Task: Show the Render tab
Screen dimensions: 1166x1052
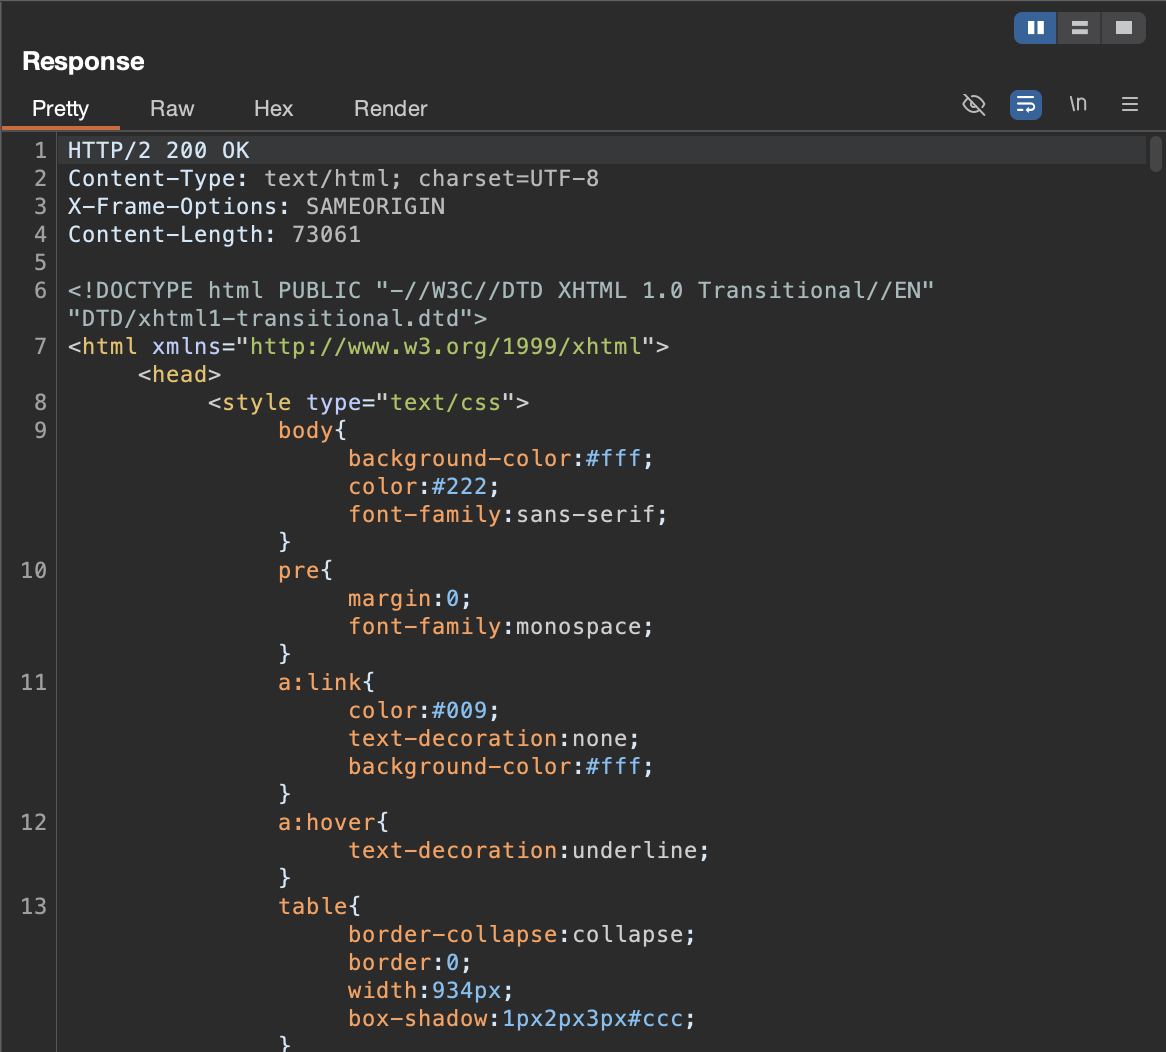Action: pyautogui.click(x=390, y=108)
